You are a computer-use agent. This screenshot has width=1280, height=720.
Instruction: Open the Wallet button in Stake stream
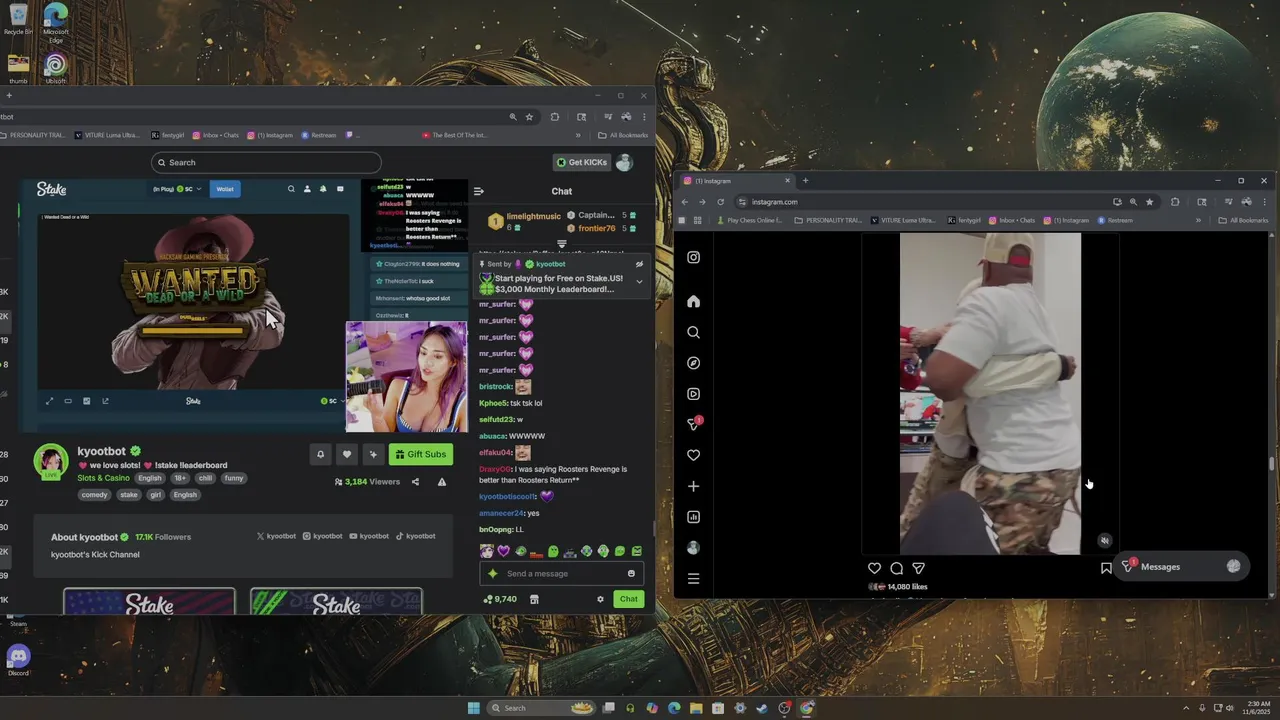click(x=225, y=189)
